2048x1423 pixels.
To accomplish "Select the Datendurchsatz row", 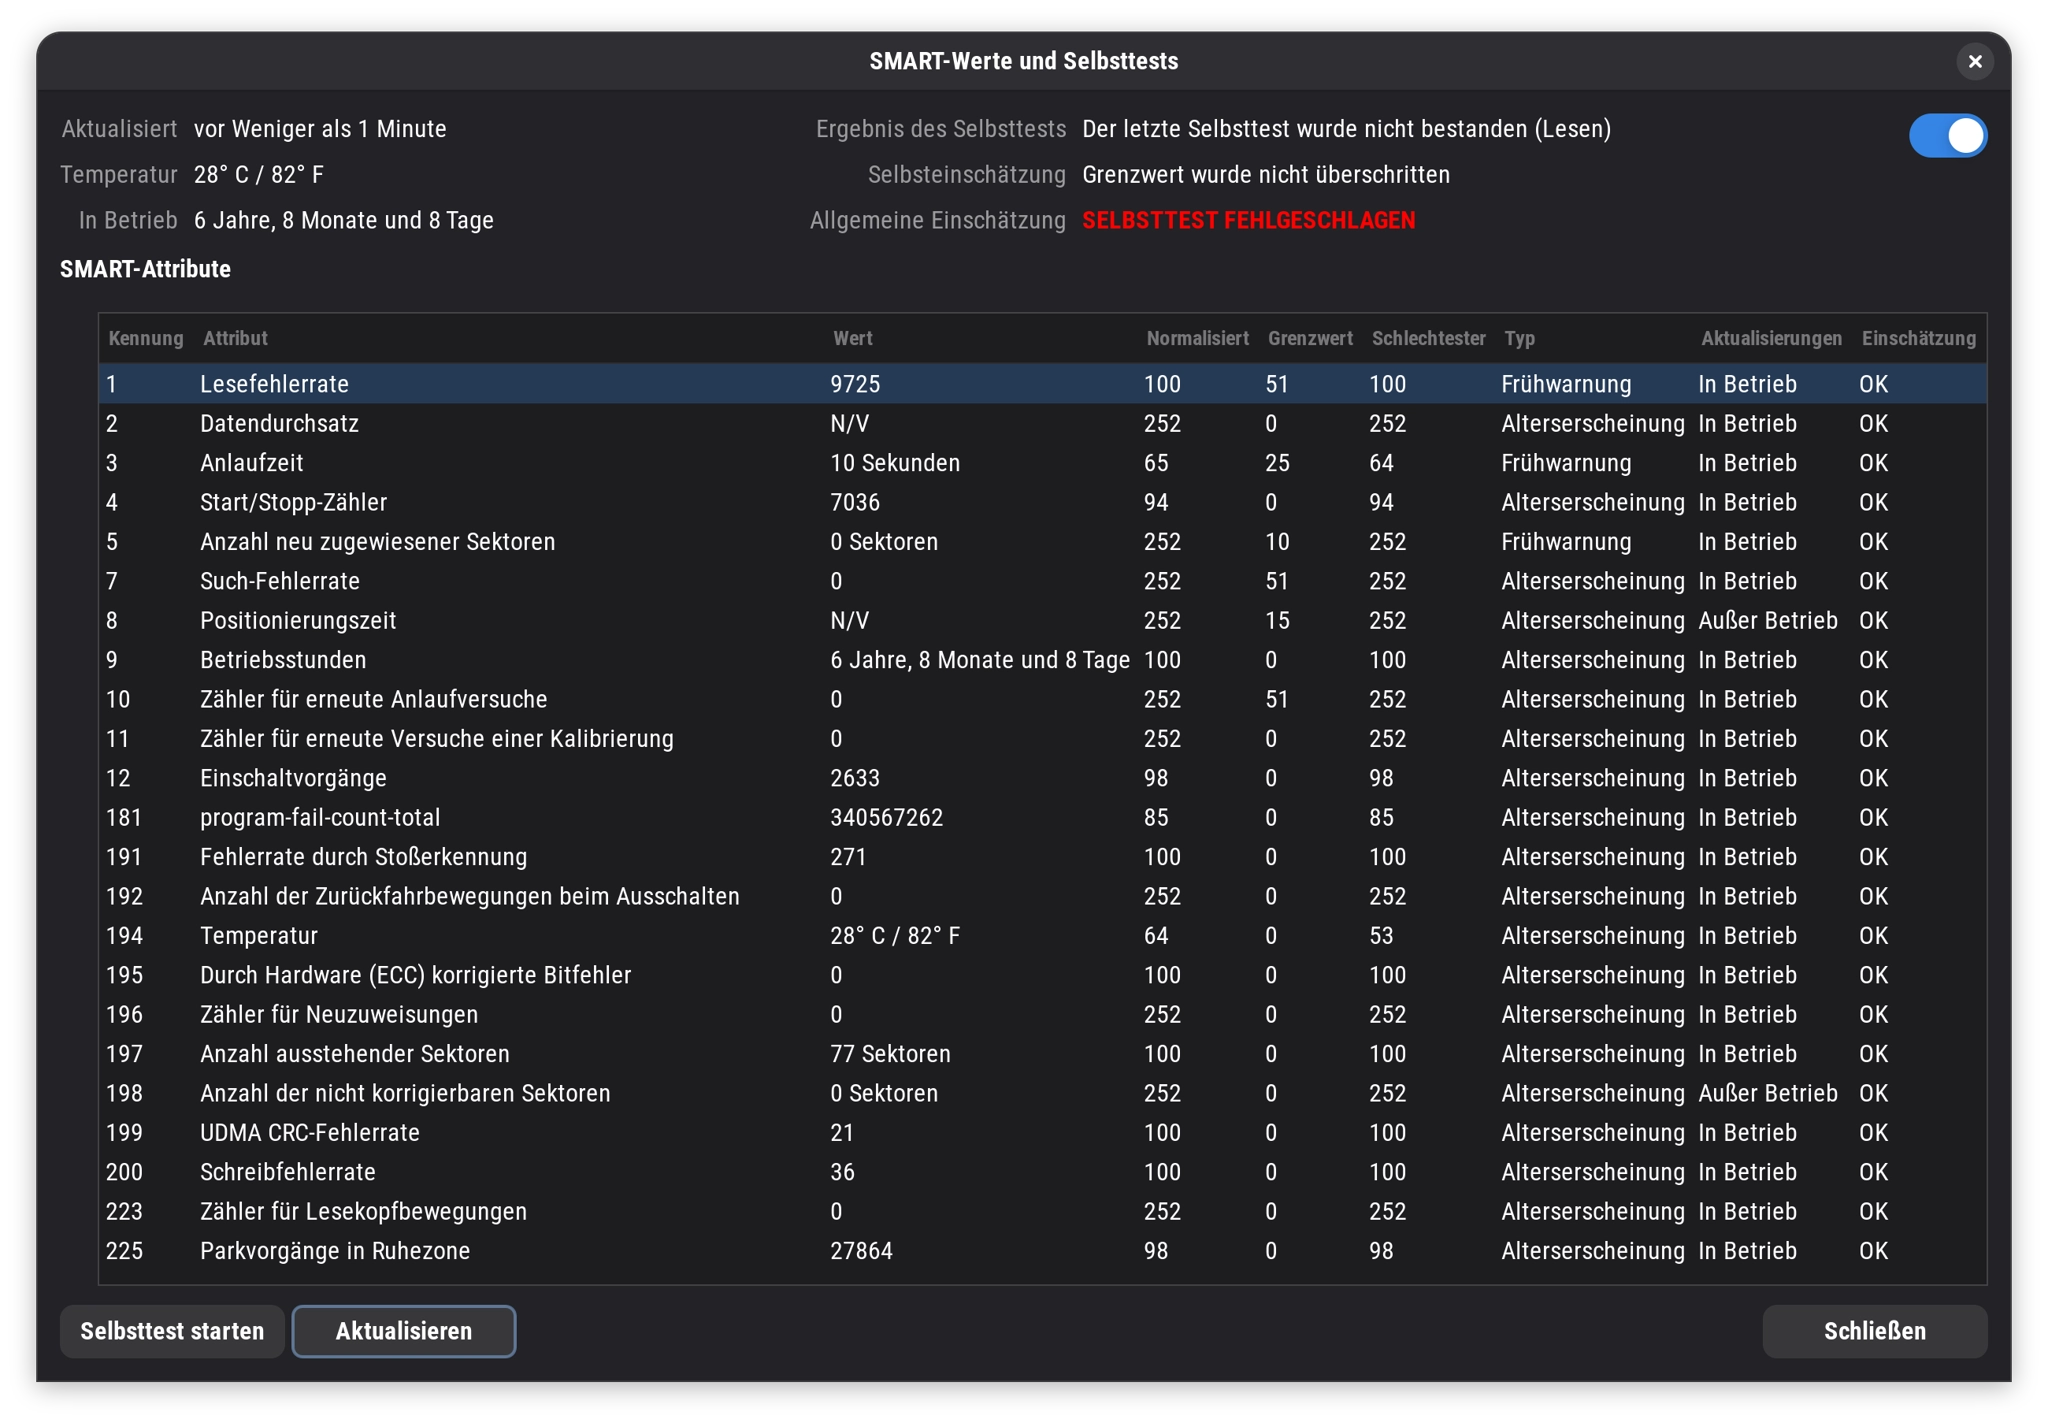I will click(1042, 423).
